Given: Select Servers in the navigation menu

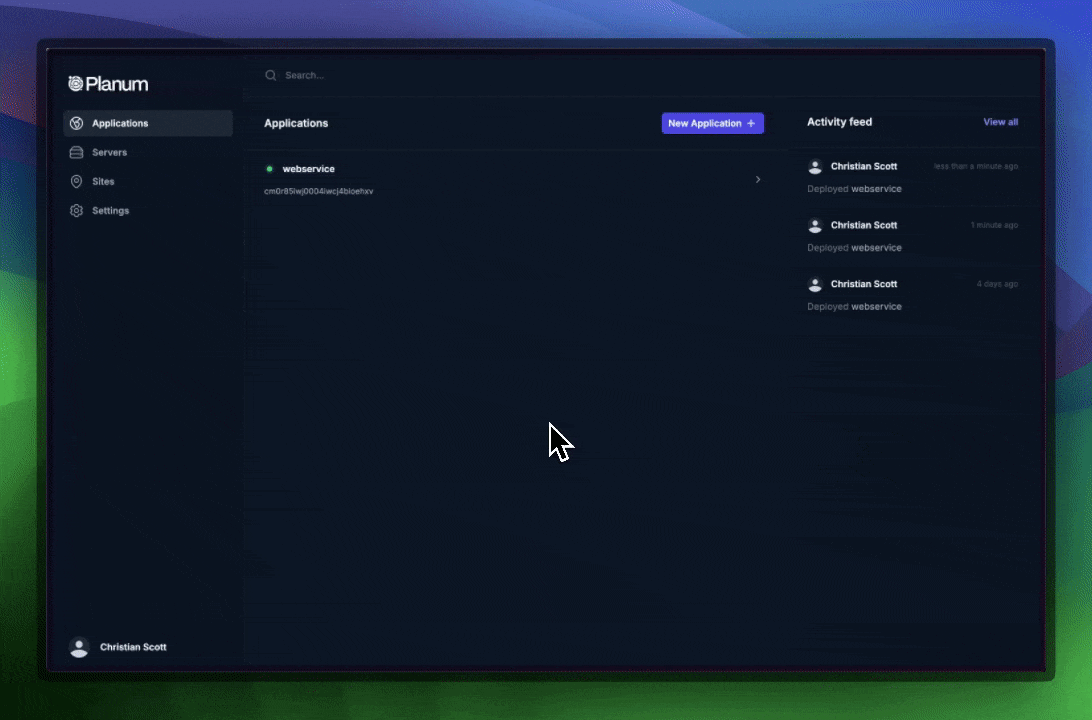Looking at the screenshot, I should click(x=111, y=152).
